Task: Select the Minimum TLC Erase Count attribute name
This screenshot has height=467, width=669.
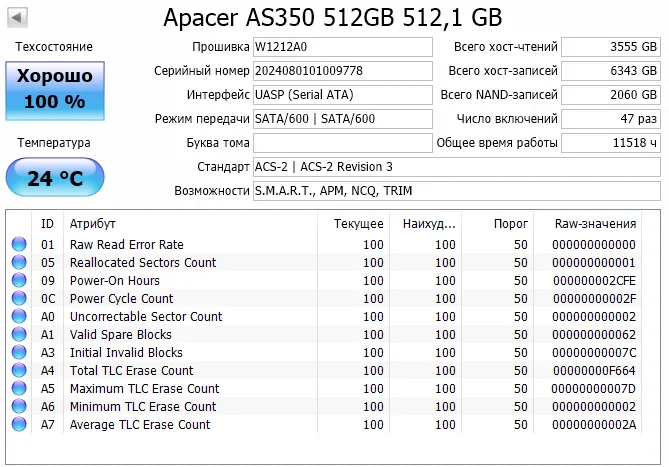Action: click(143, 406)
